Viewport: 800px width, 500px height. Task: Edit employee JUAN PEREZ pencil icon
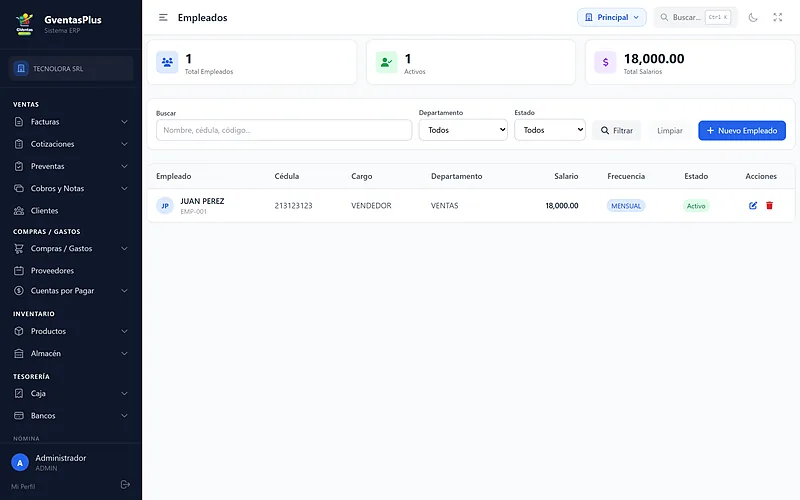pyautogui.click(x=753, y=206)
